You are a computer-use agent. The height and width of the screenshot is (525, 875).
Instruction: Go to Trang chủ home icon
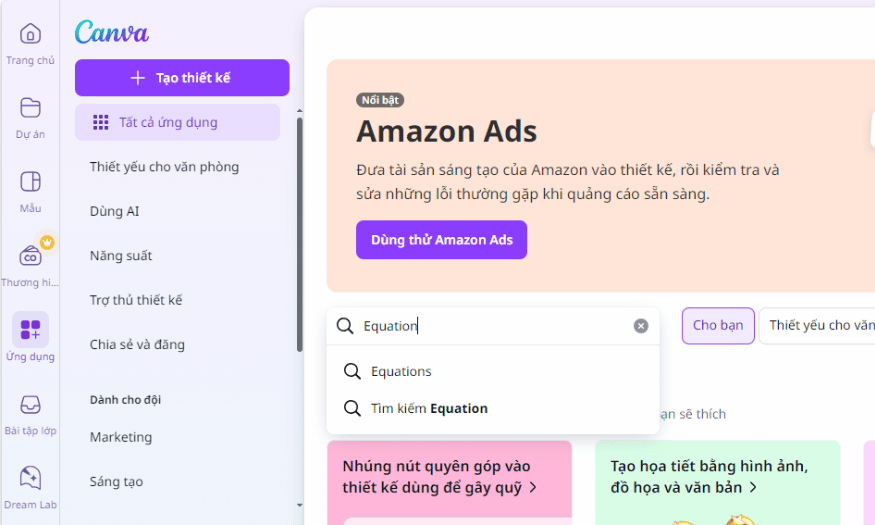pos(30,34)
